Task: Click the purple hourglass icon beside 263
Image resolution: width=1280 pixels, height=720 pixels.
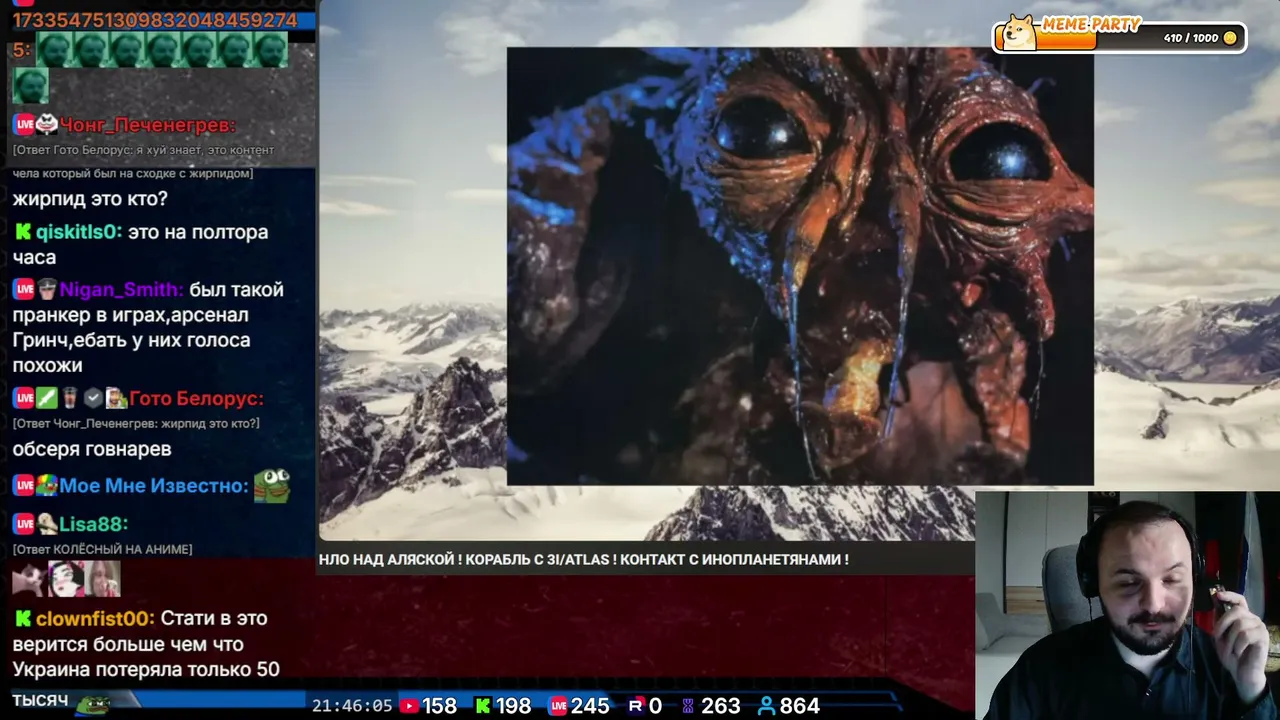Action: click(x=687, y=706)
